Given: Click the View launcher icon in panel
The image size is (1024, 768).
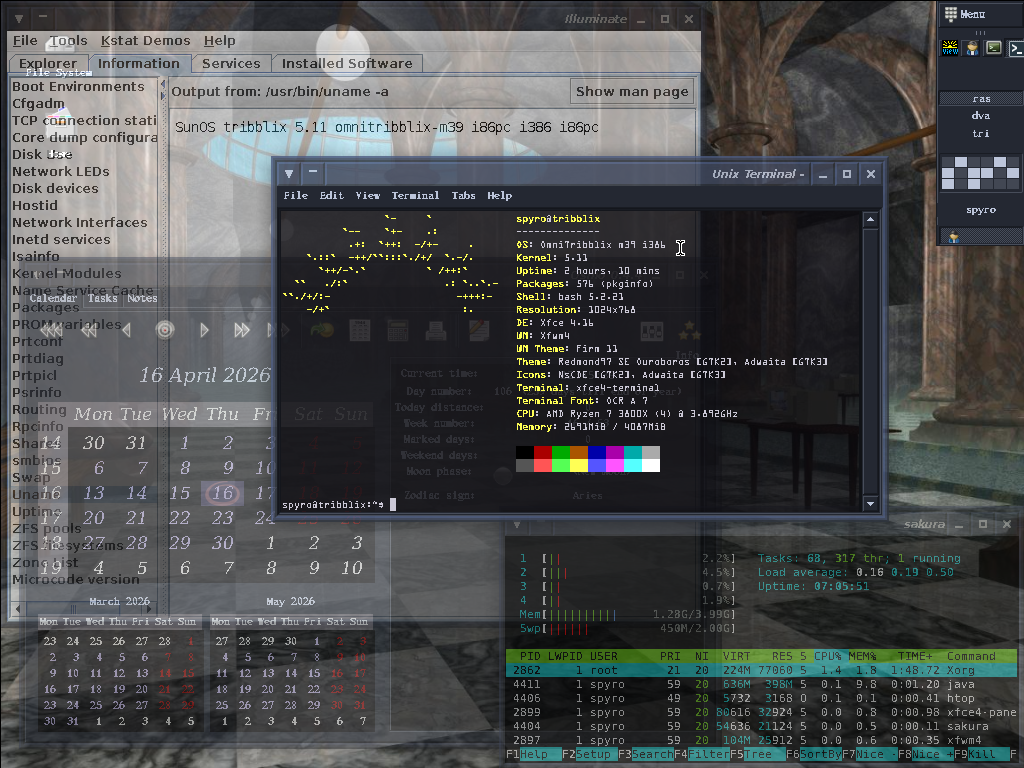Looking at the screenshot, I should (950, 47).
